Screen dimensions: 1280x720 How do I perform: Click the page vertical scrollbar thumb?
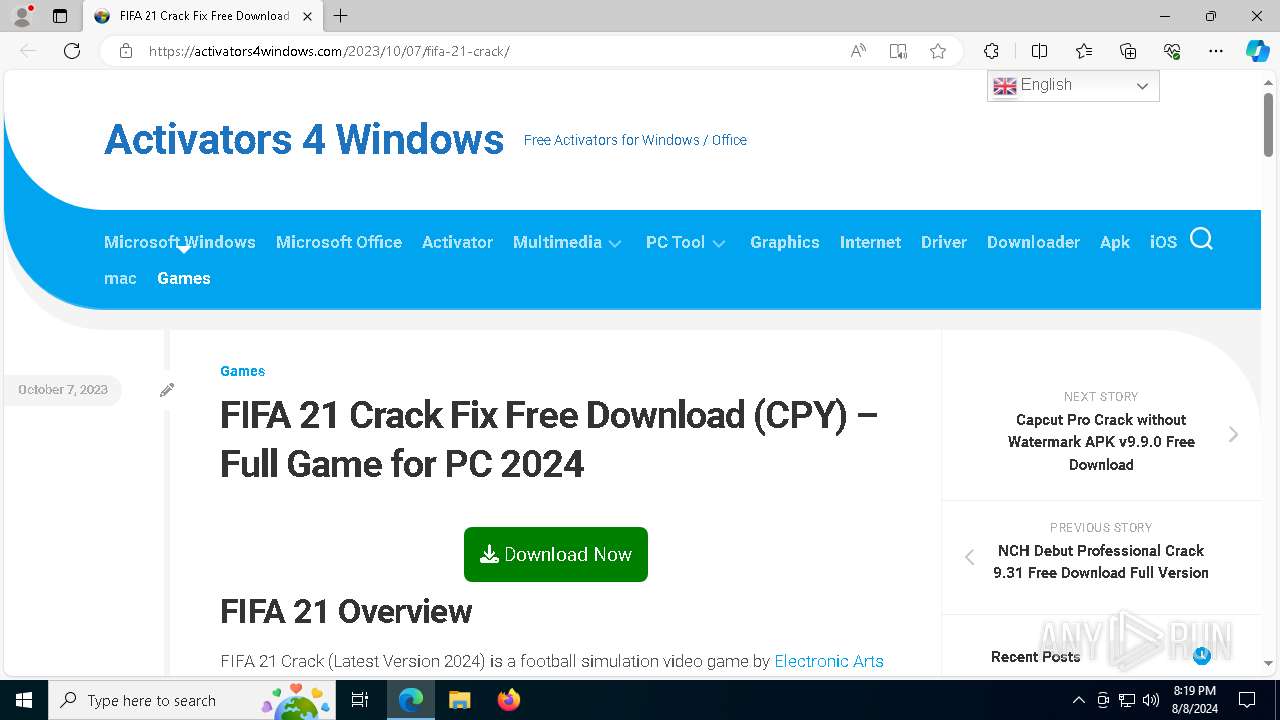[1268, 124]
